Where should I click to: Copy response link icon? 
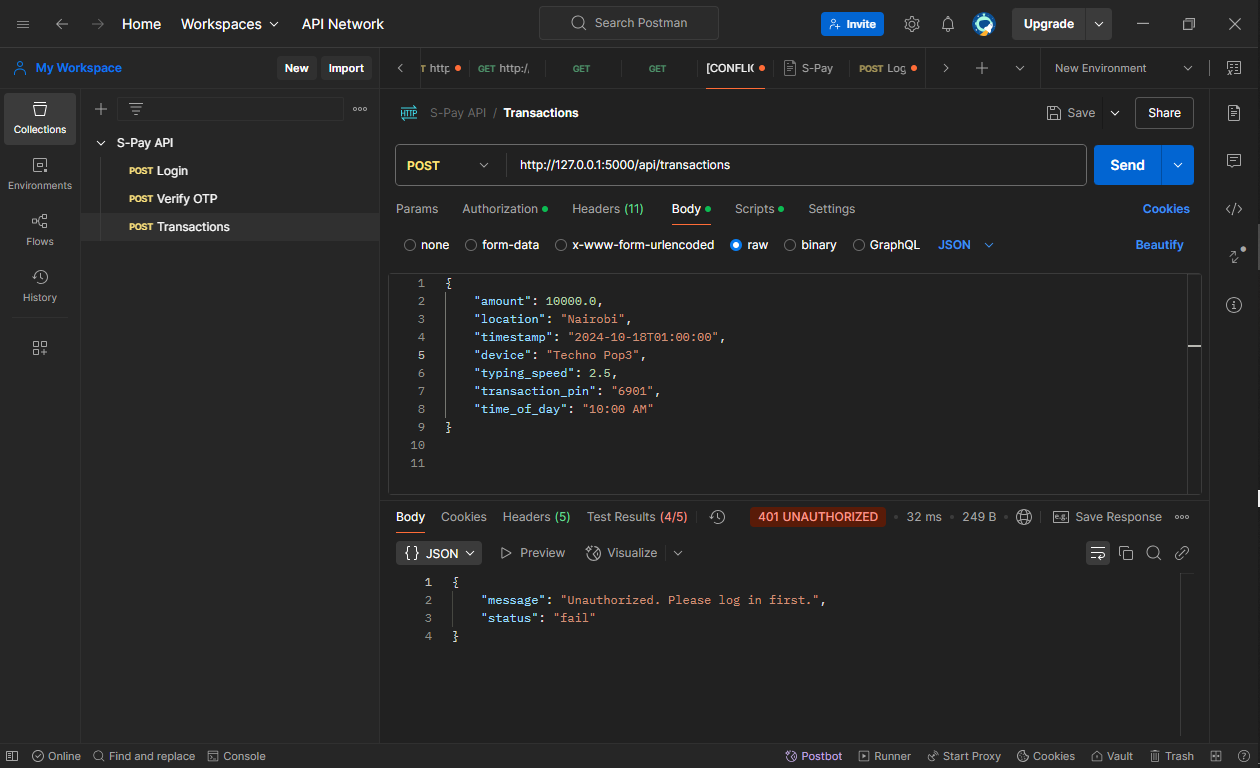coord(1182,553)
